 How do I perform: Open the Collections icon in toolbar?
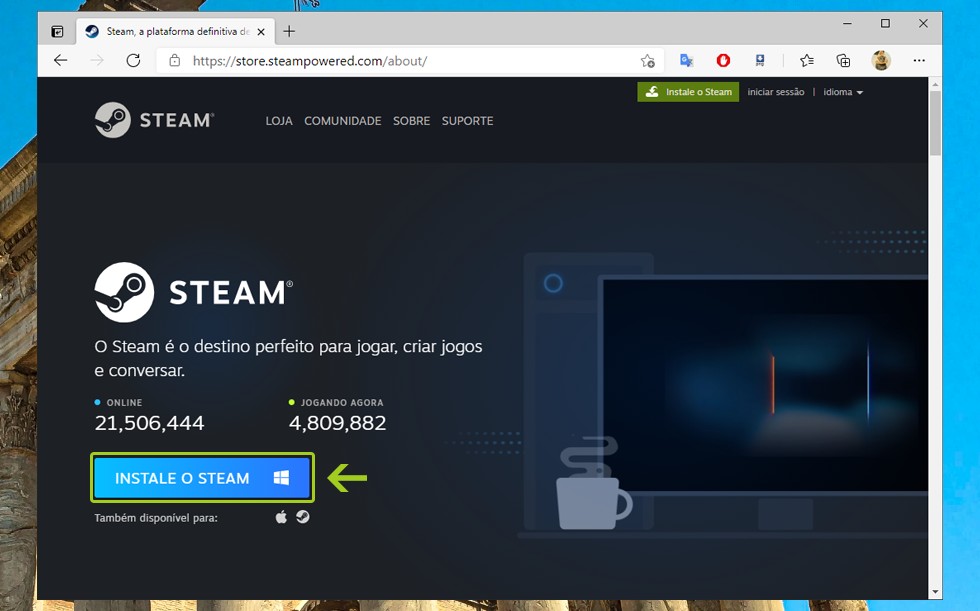[x=843, y=60]
